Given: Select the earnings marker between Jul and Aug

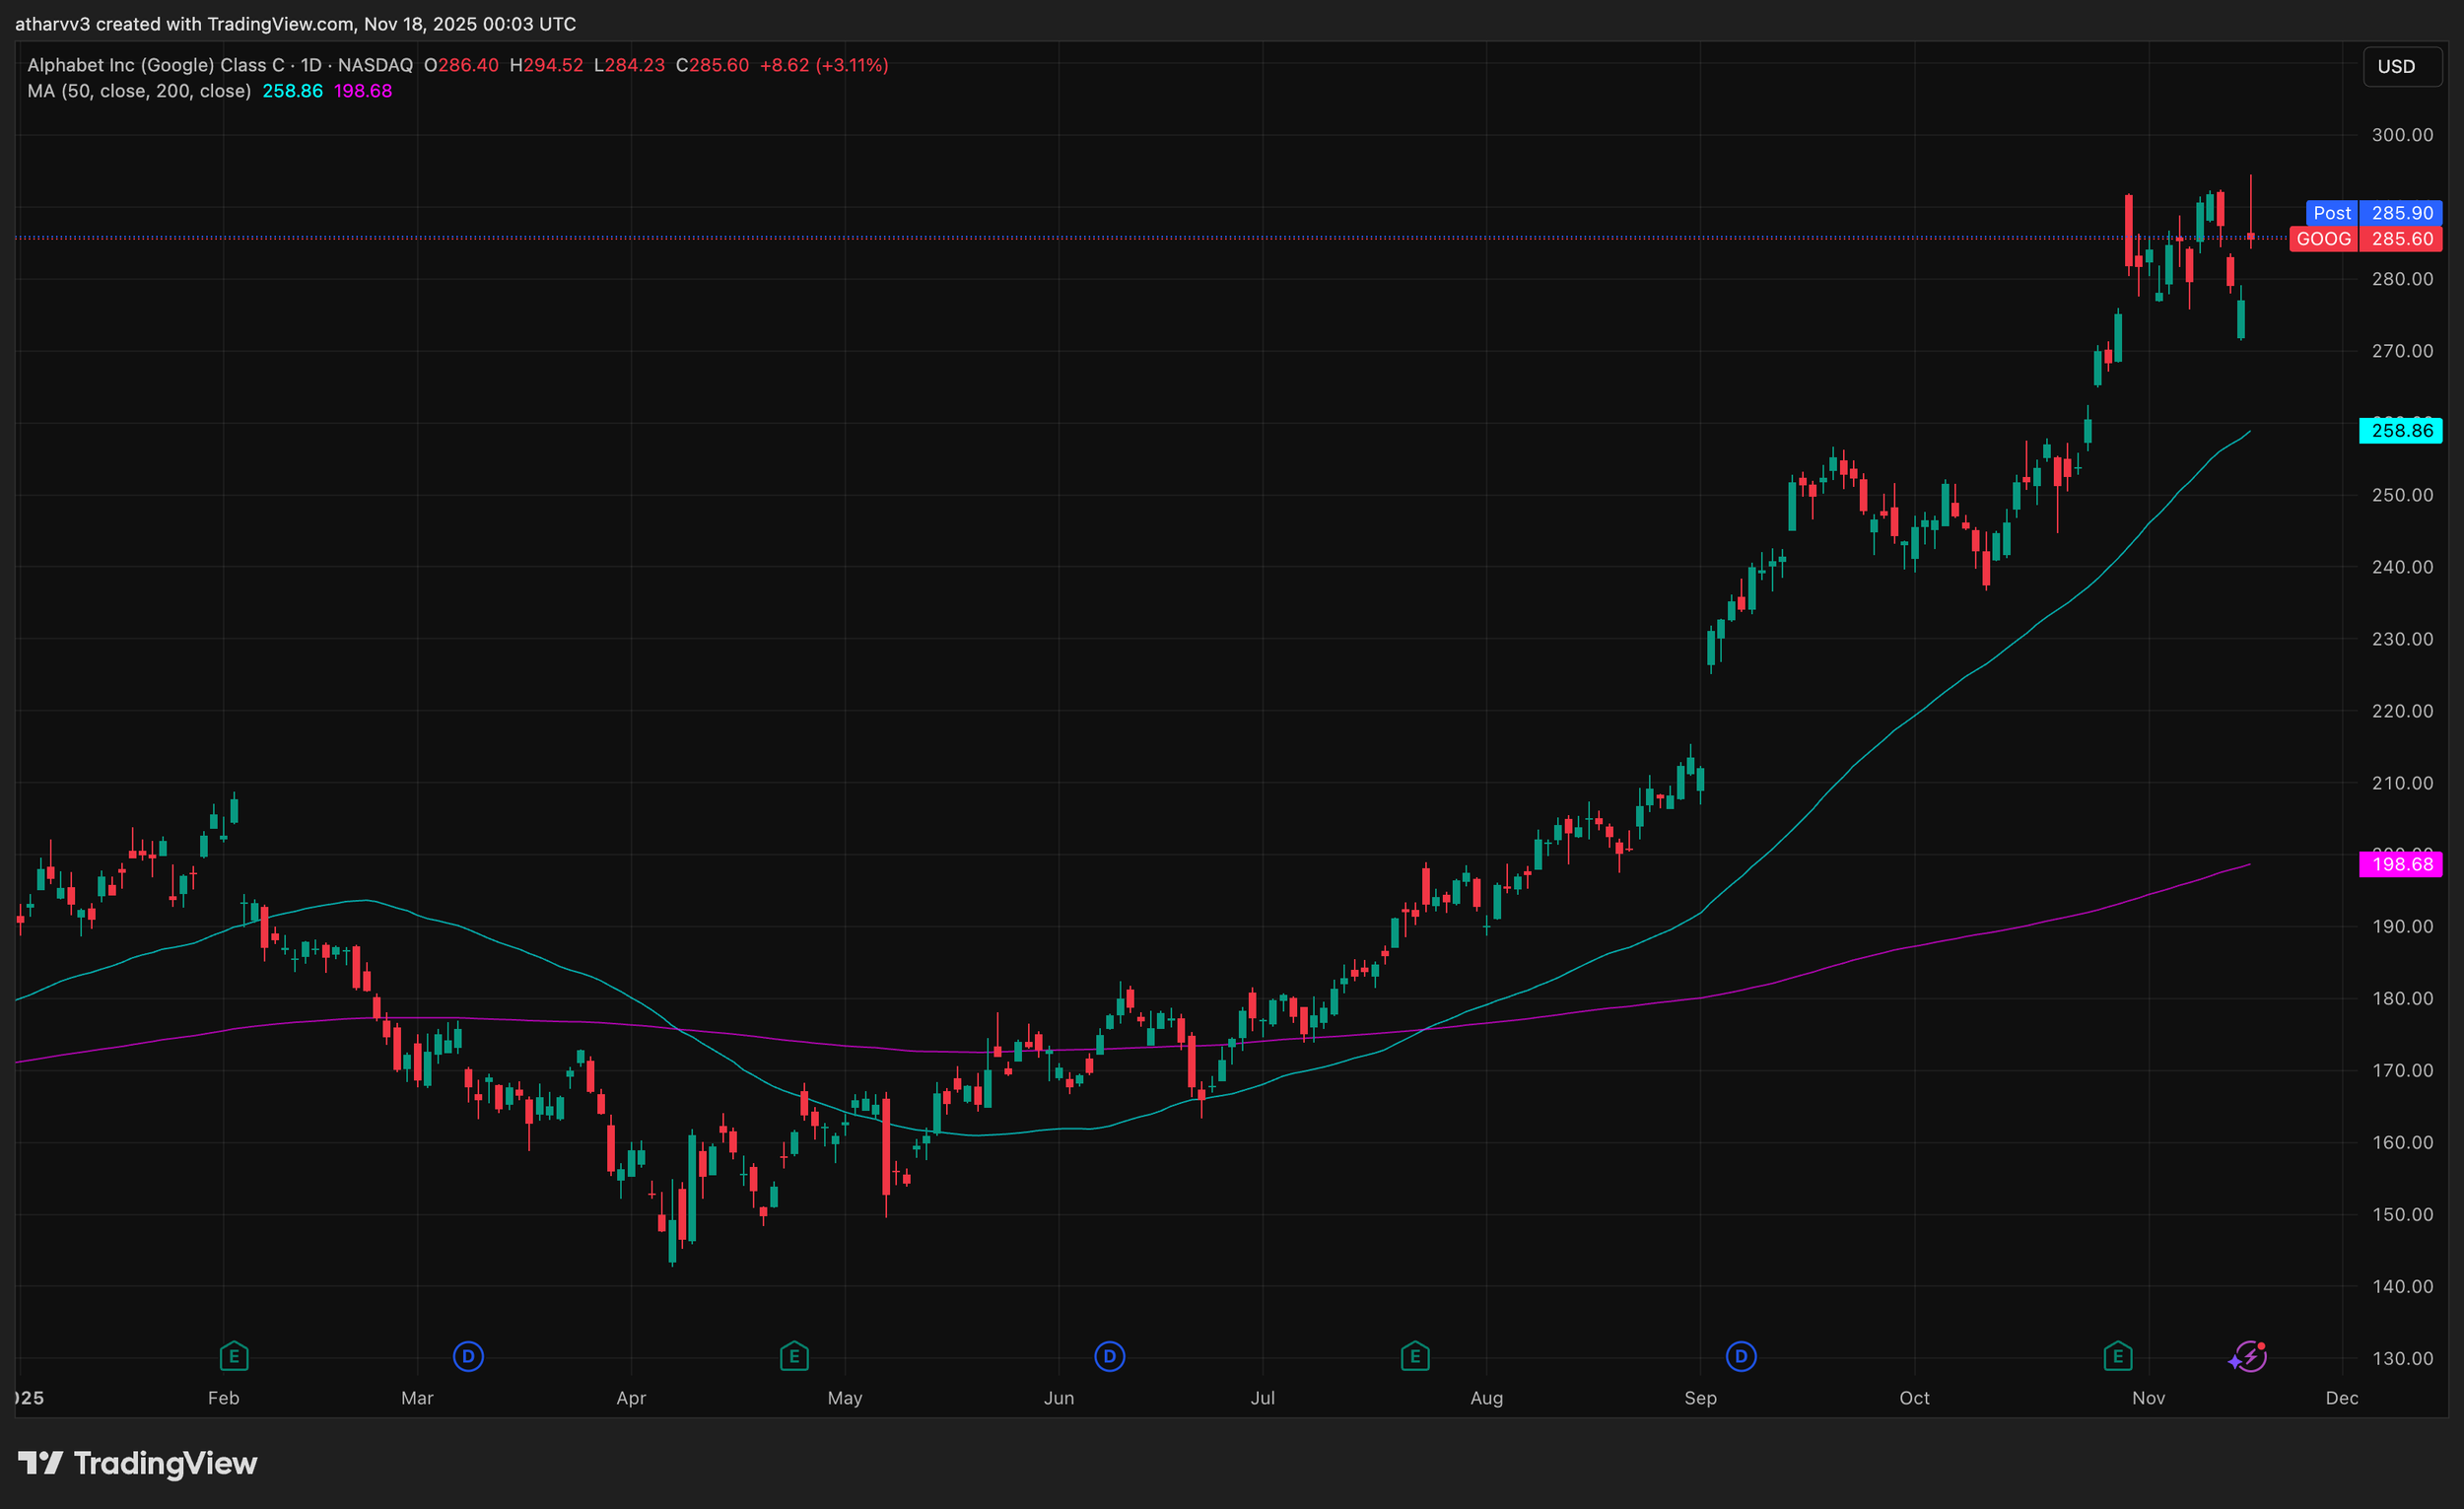Looking at the screenshot, I should point(1415,1357).
